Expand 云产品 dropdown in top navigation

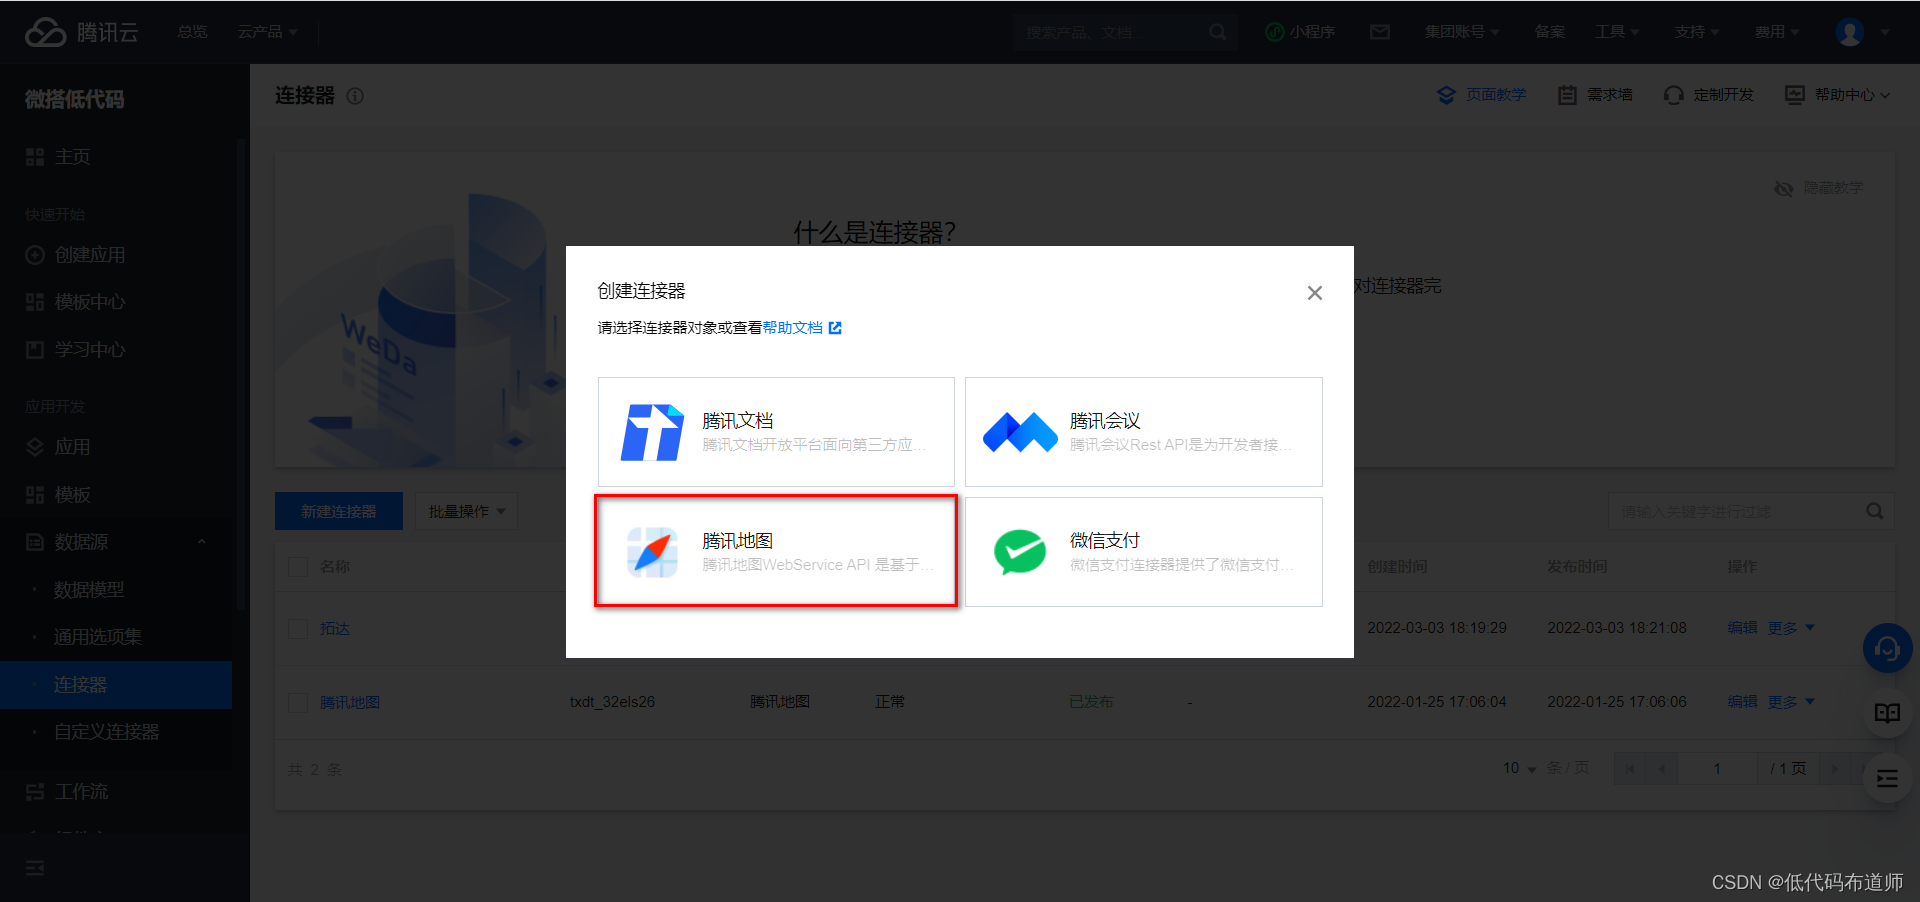(x=267, y=32)
